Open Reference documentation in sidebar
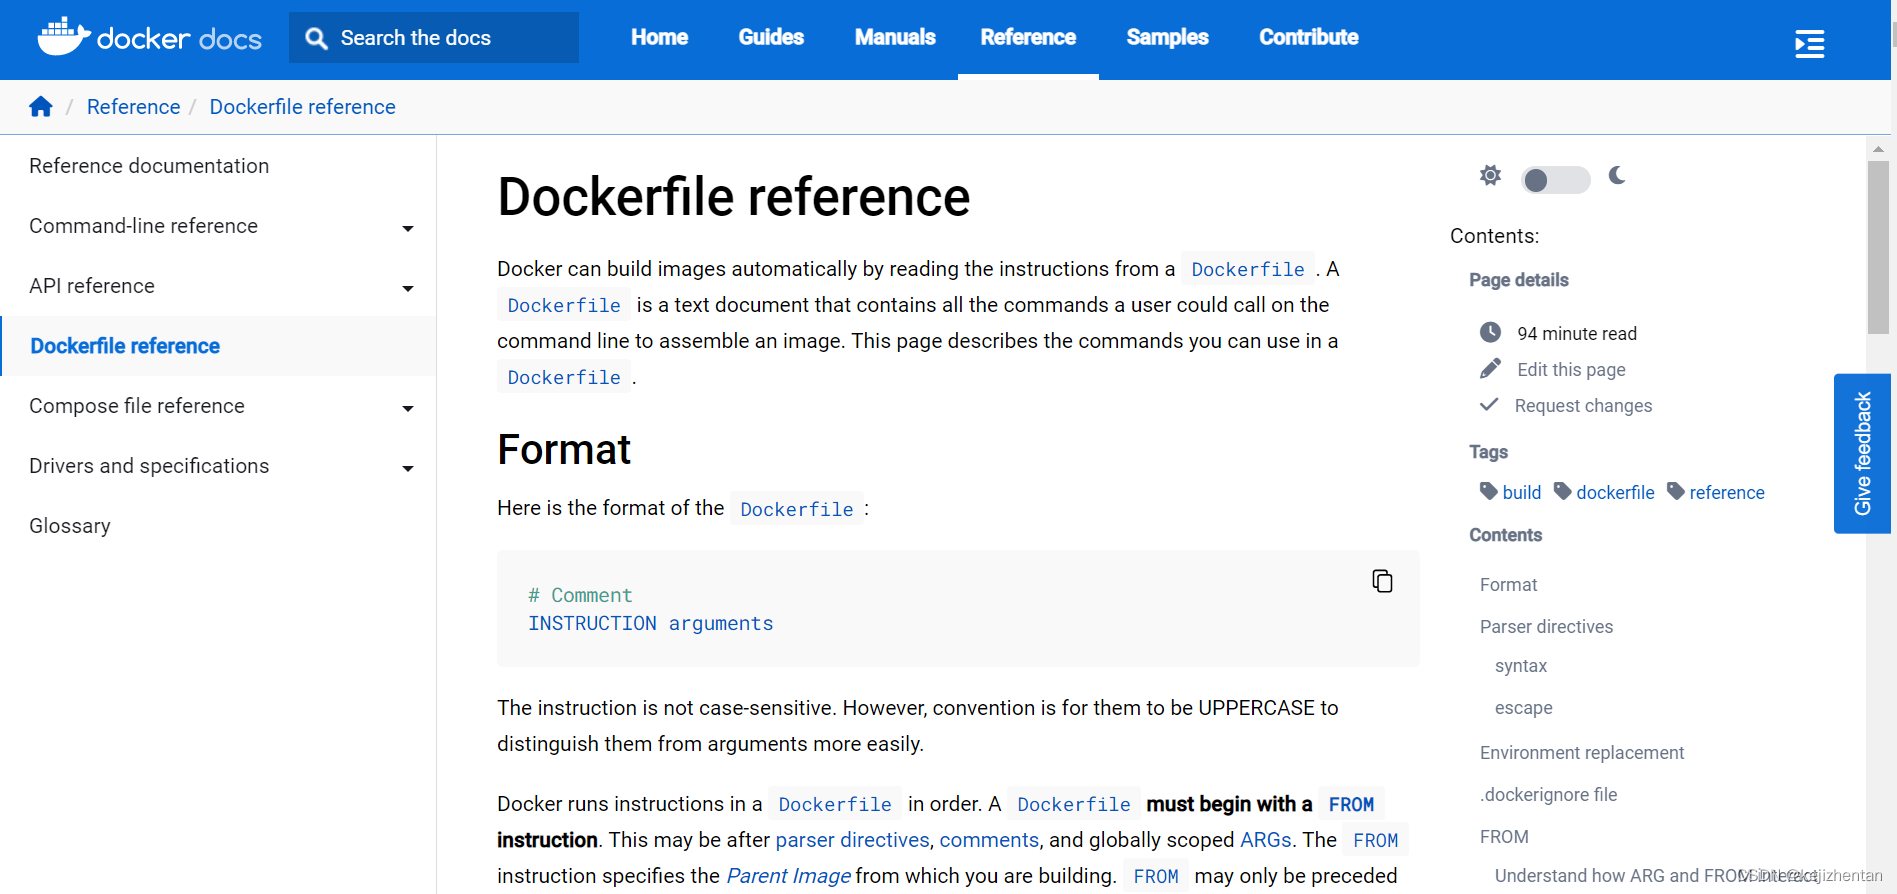The image size is (1897, 894). coord(149,166)
